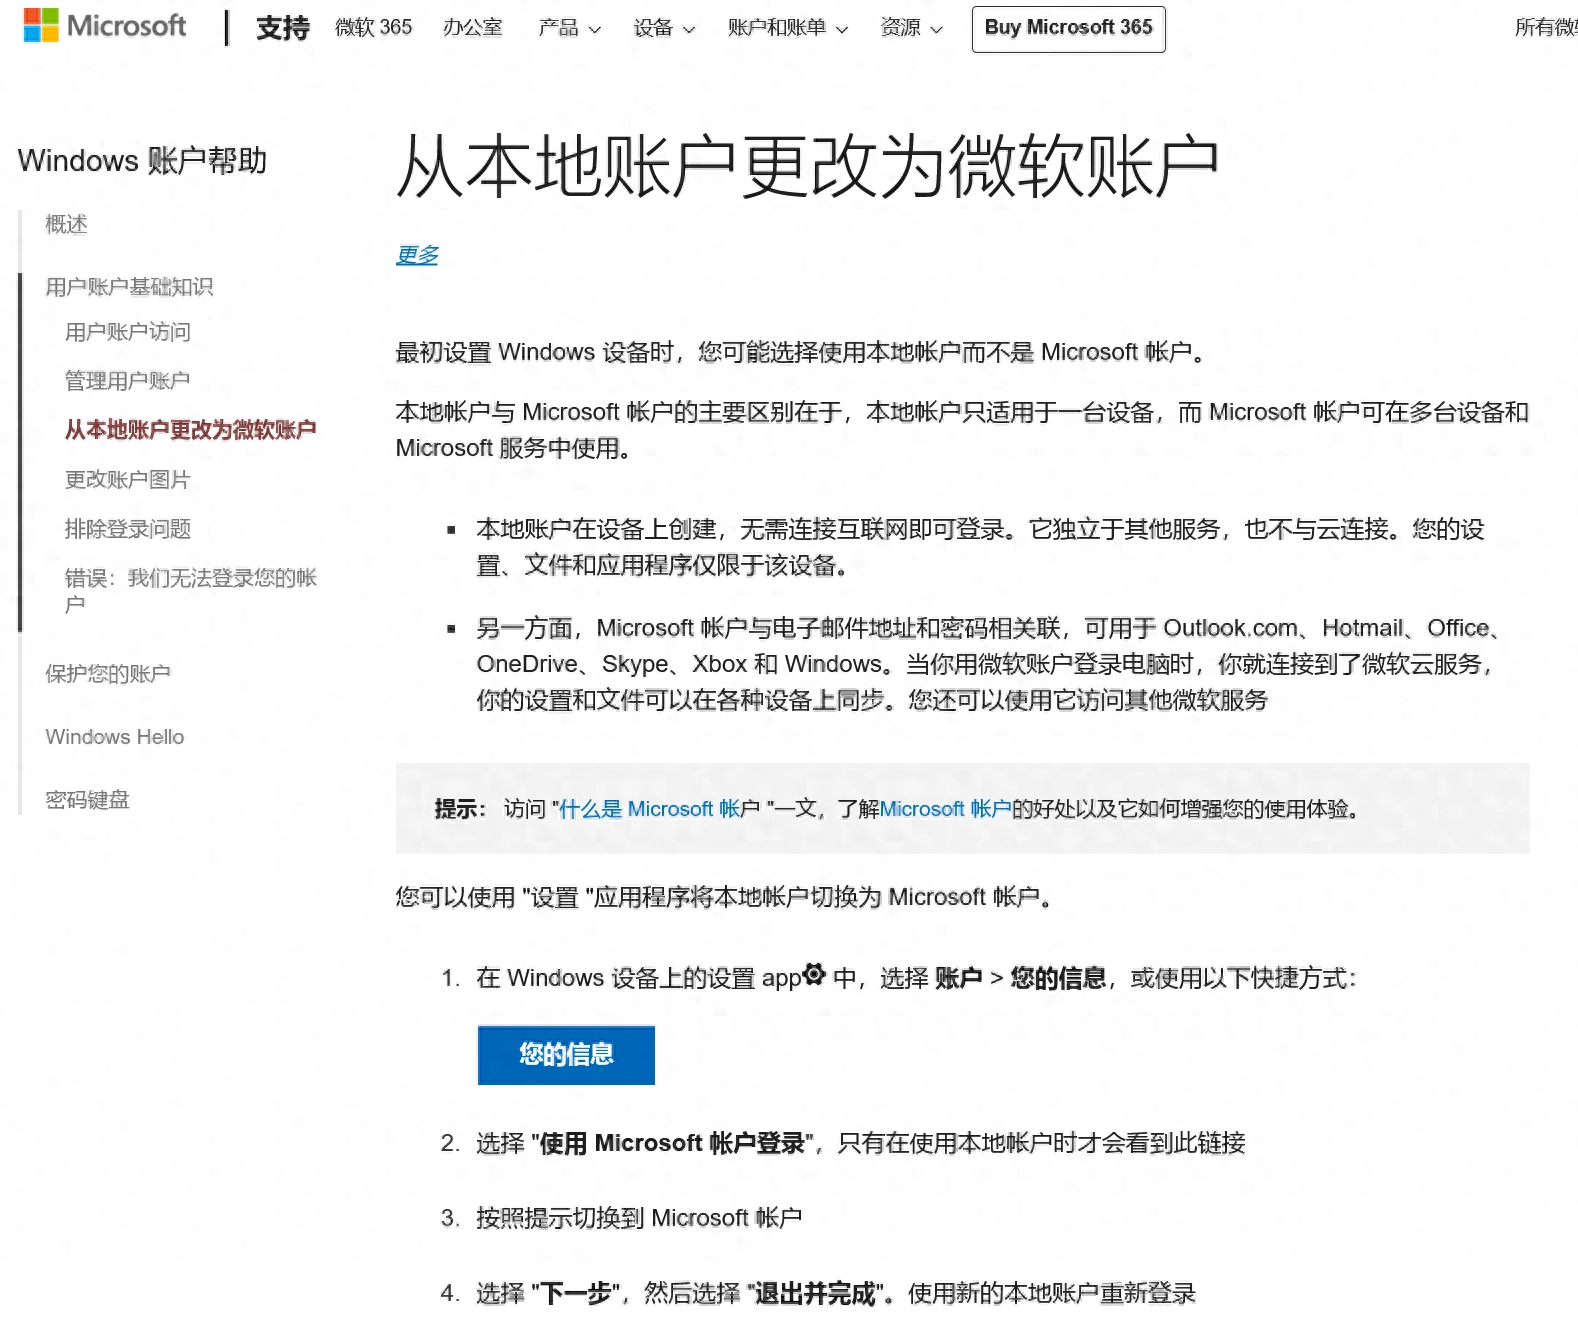Click the Microsoft logo
The image size is (1578, 1332).
pyautogui.click(x=105, y=26)
